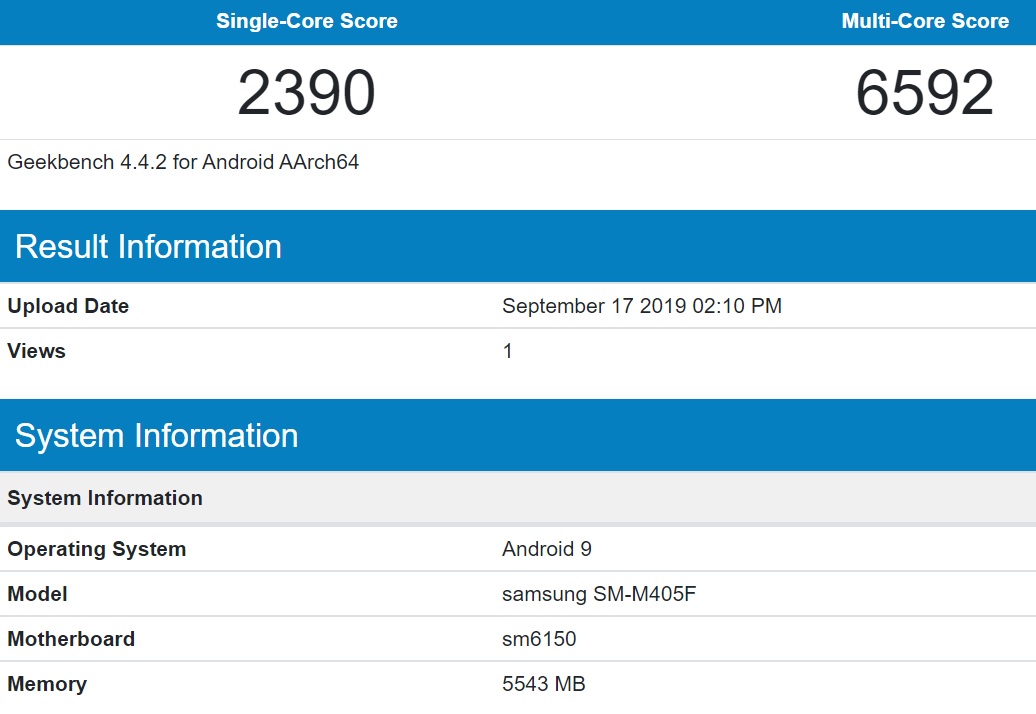Screen dimensions: 1036x714
Task: Select the Memory row label
Action: [x=47, y=684]
